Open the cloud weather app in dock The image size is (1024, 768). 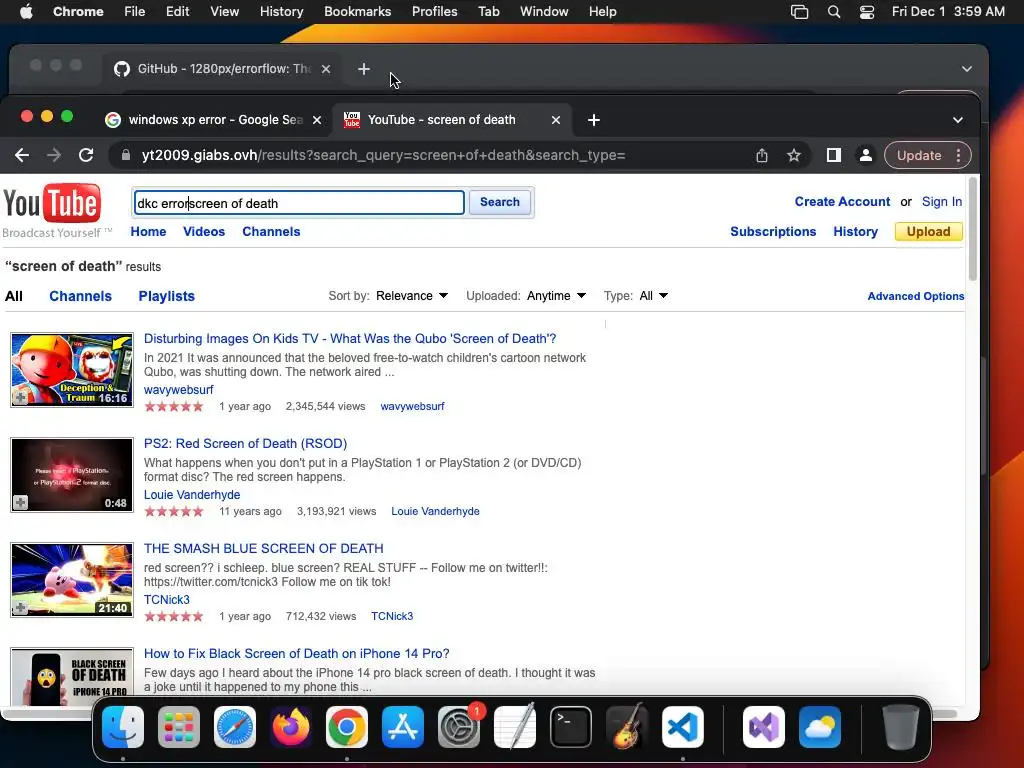820,727
